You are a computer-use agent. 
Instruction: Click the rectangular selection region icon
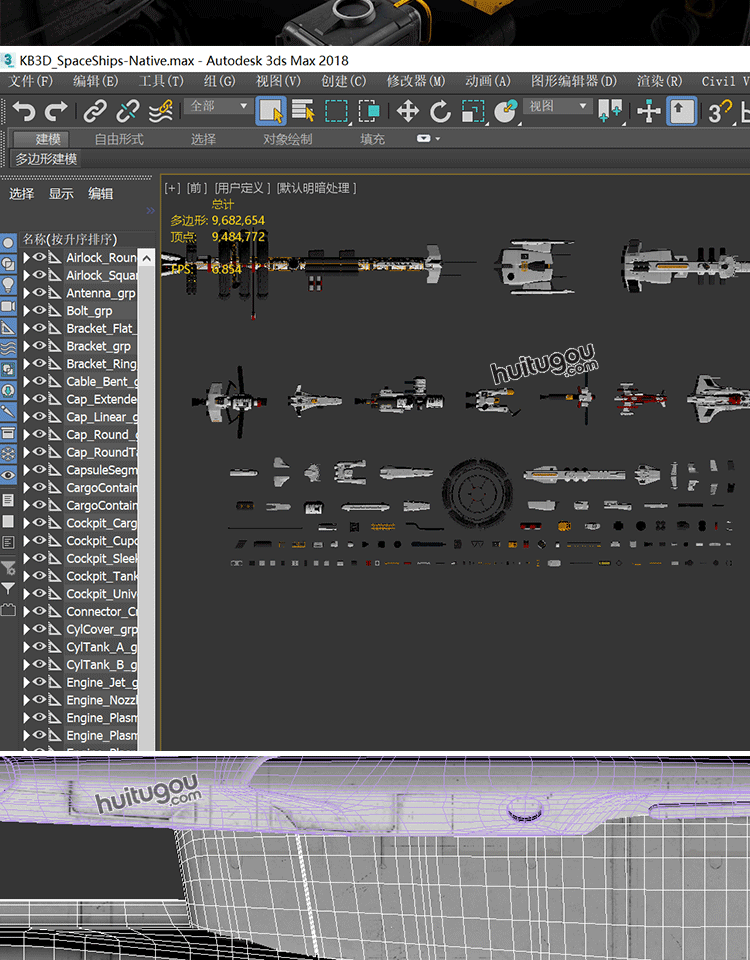click(336, 111)
